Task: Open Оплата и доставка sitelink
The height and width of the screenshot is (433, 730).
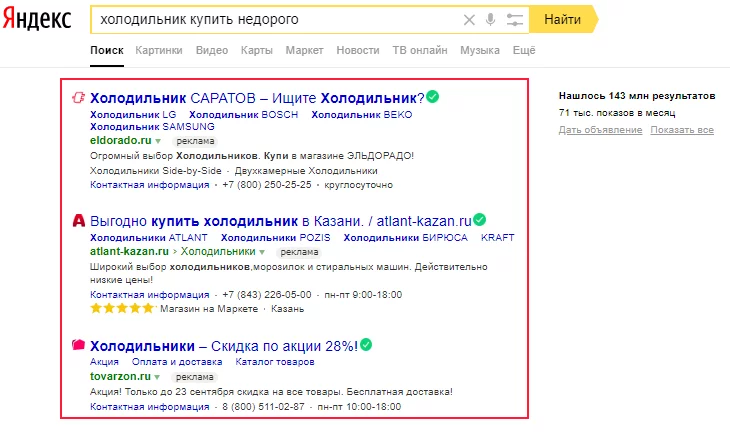Action: 177,362
